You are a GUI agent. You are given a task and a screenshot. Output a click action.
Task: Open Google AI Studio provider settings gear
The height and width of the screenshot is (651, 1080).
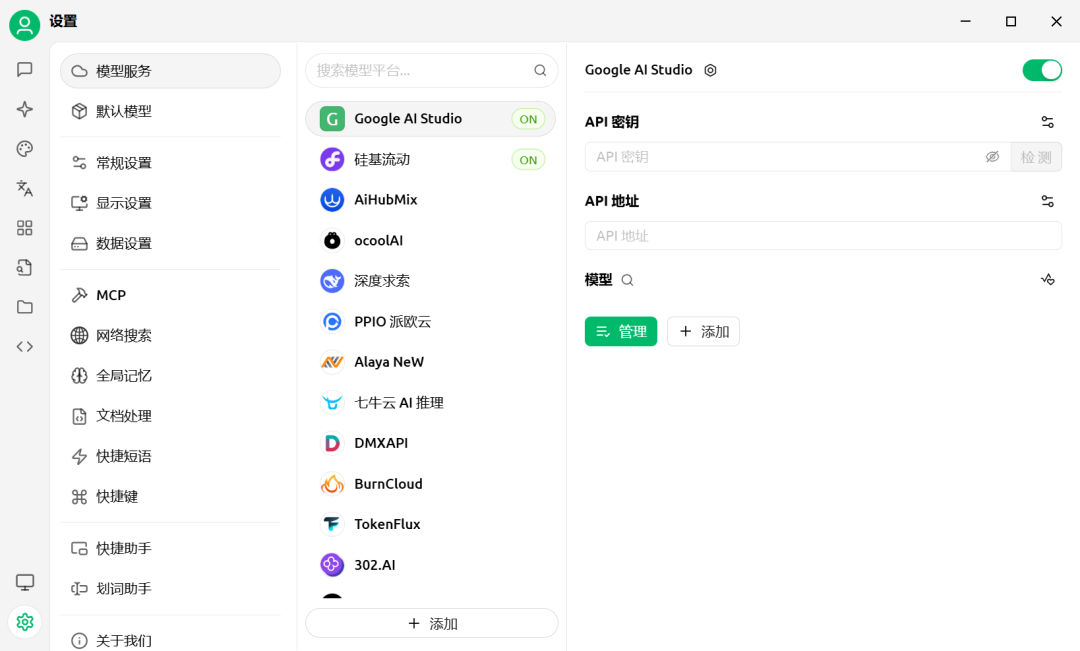[x=710, y=70]
